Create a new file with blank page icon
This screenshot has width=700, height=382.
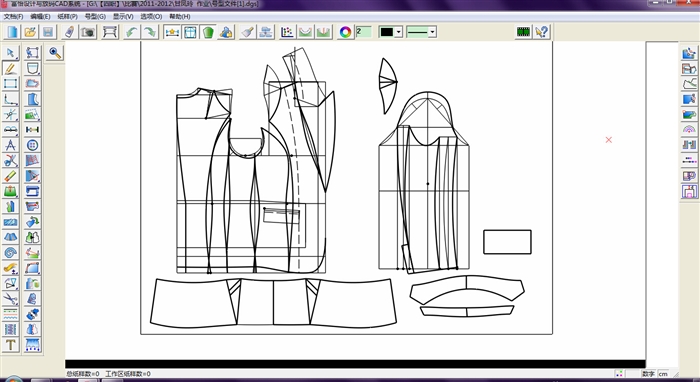click(x=12, y=32)
